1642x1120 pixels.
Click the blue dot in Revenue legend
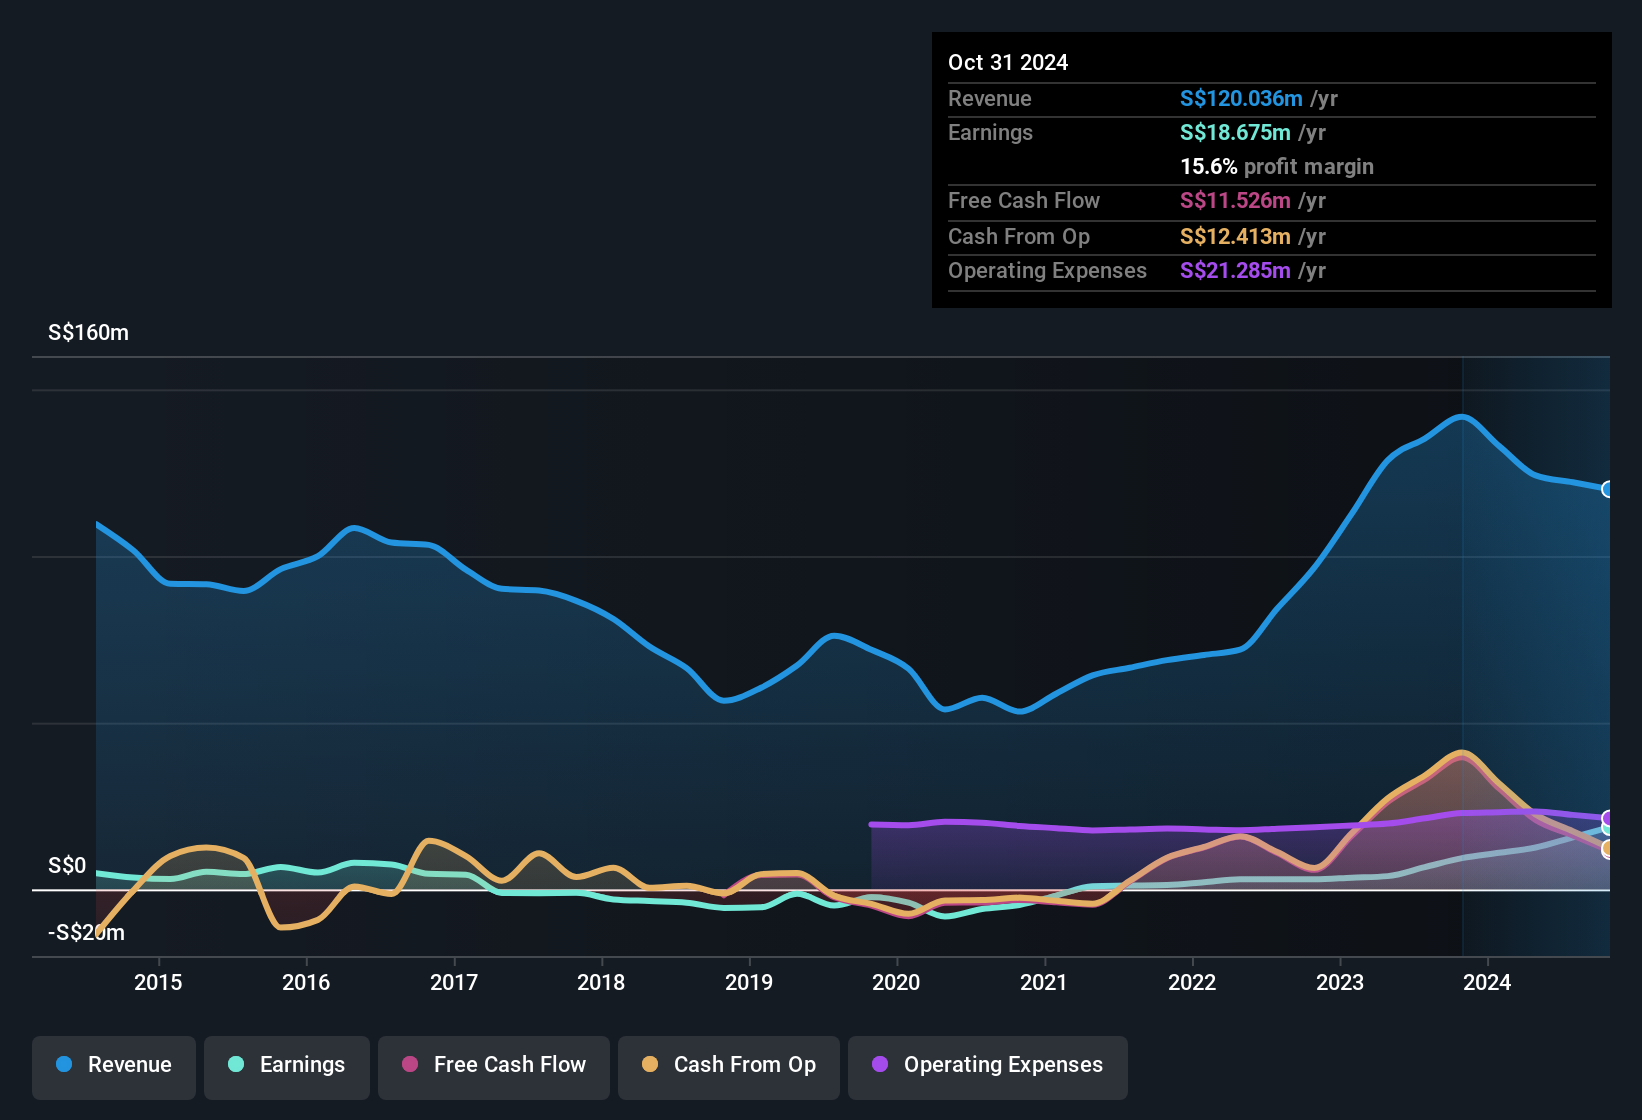(x=64, y=1064)
